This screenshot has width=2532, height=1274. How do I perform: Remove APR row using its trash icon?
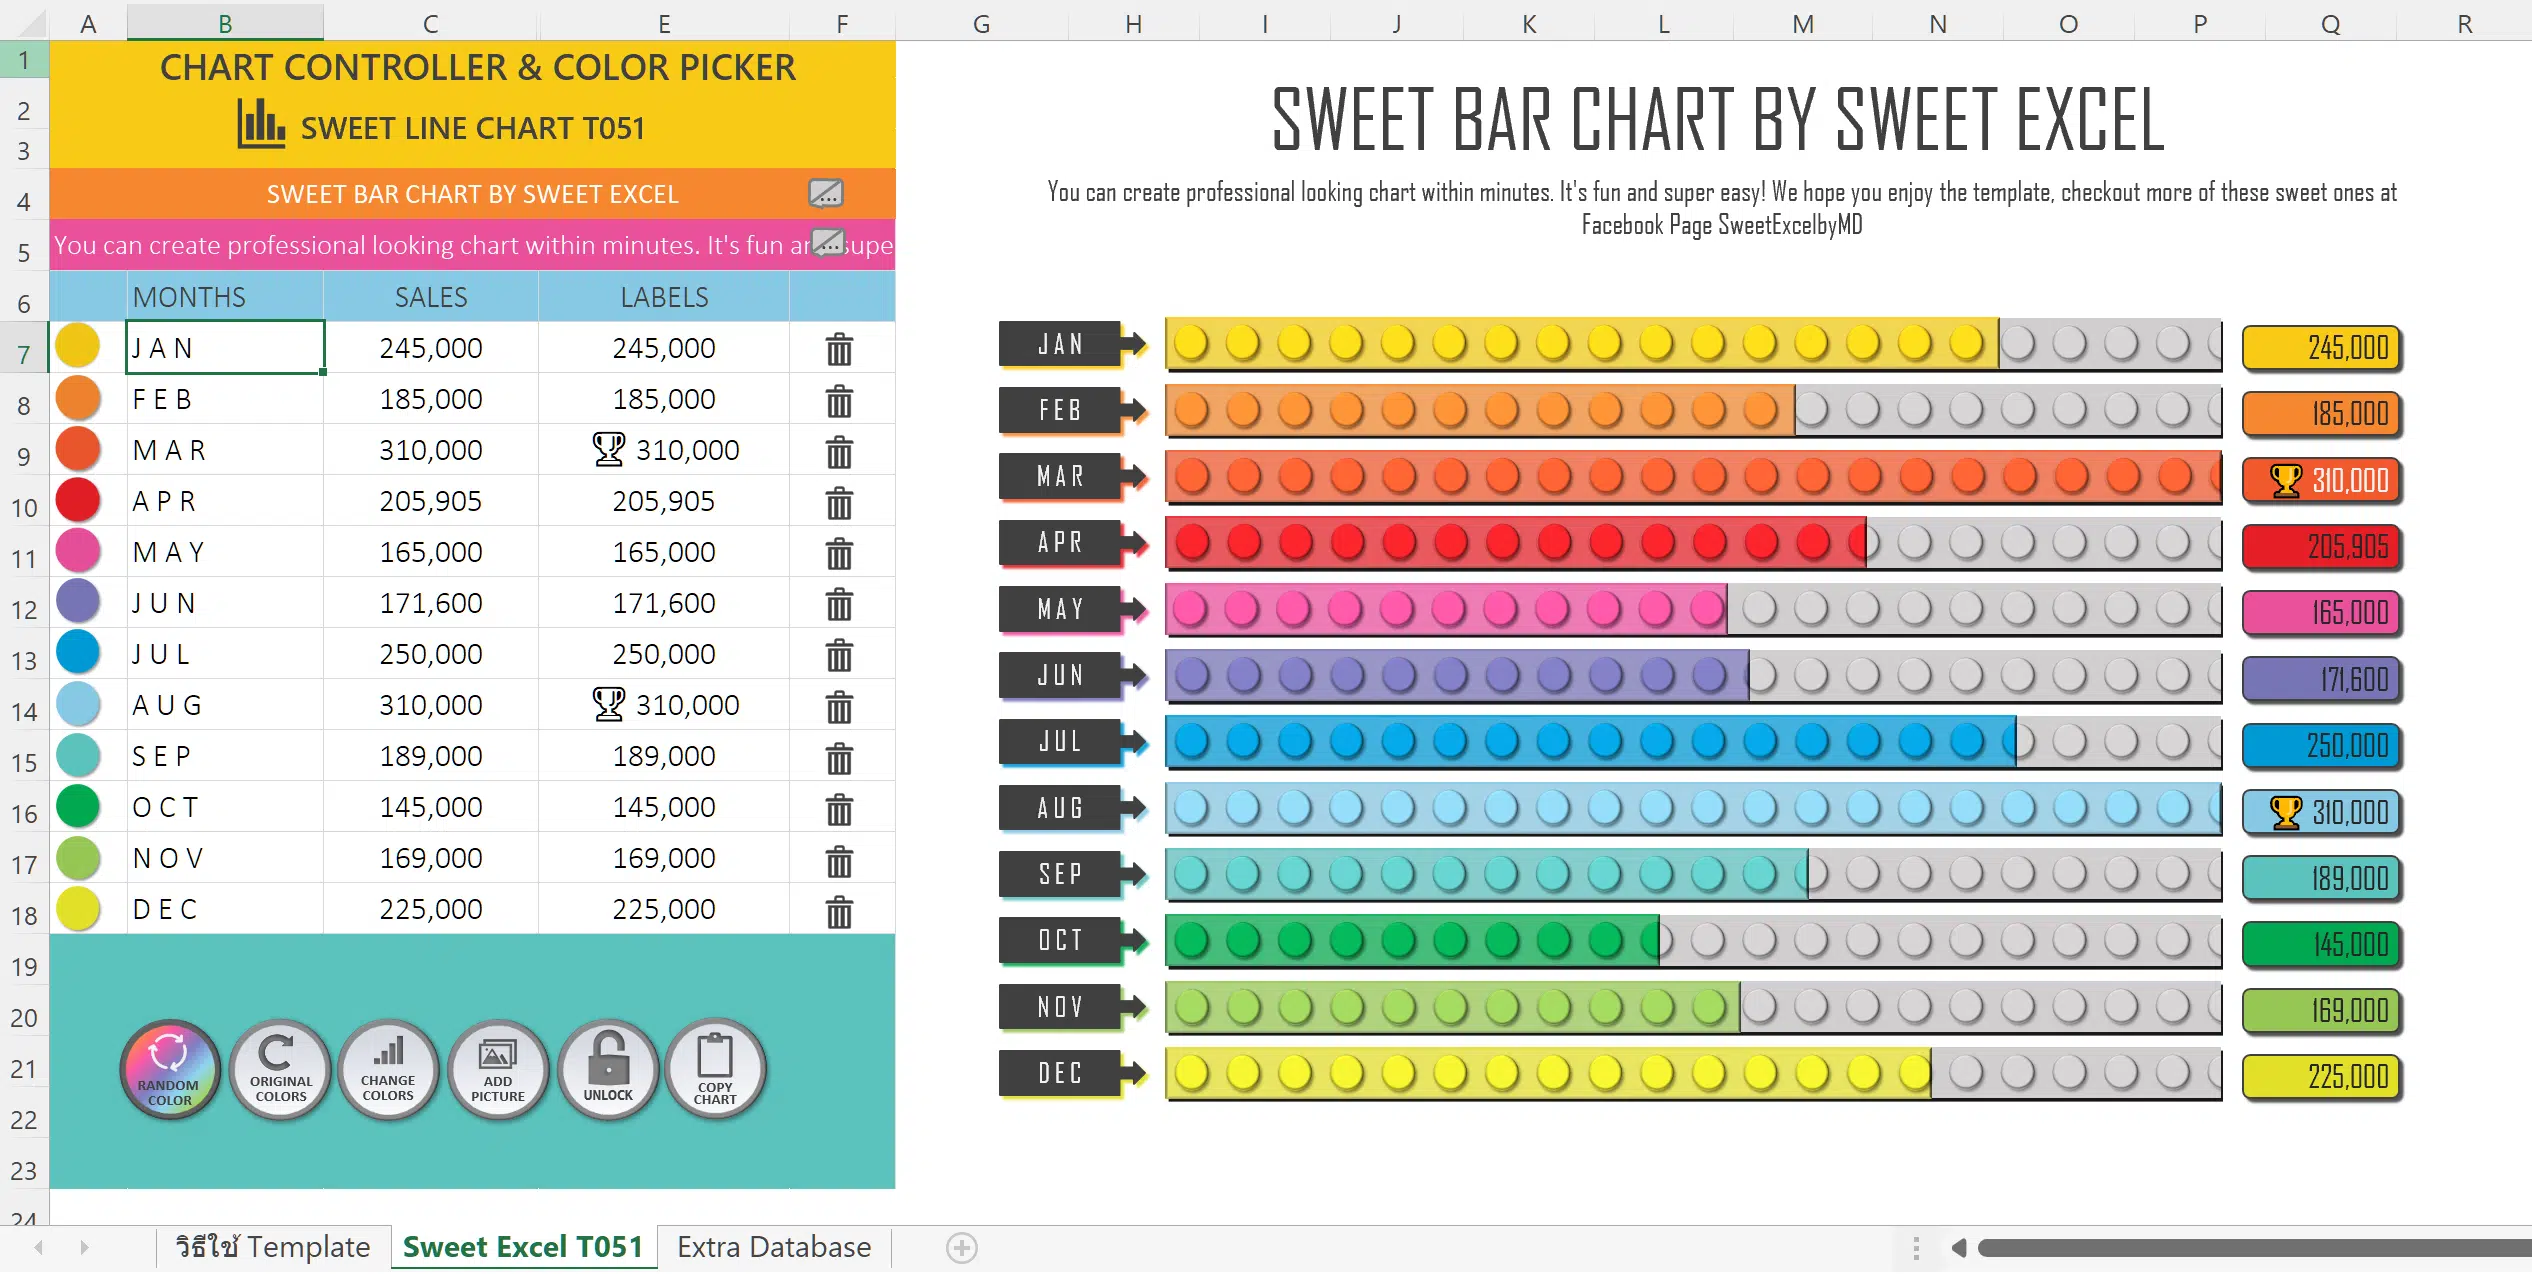click(x=839, y=502)
